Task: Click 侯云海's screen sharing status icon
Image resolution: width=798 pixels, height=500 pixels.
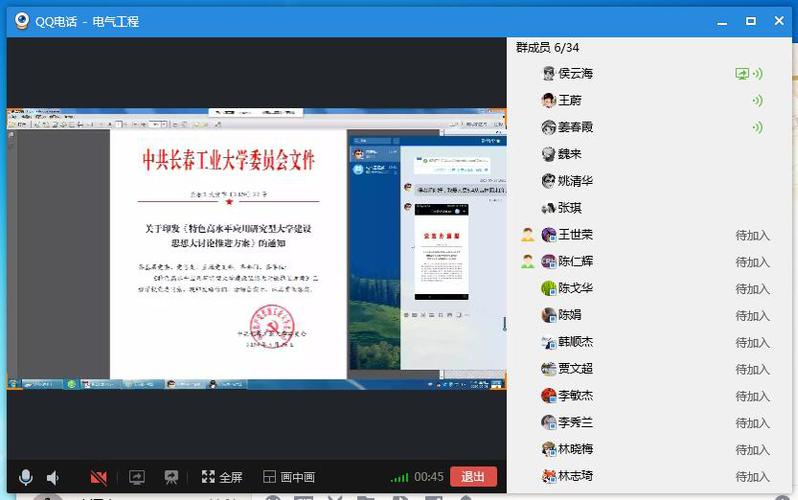Action: [x=741, y=74]
